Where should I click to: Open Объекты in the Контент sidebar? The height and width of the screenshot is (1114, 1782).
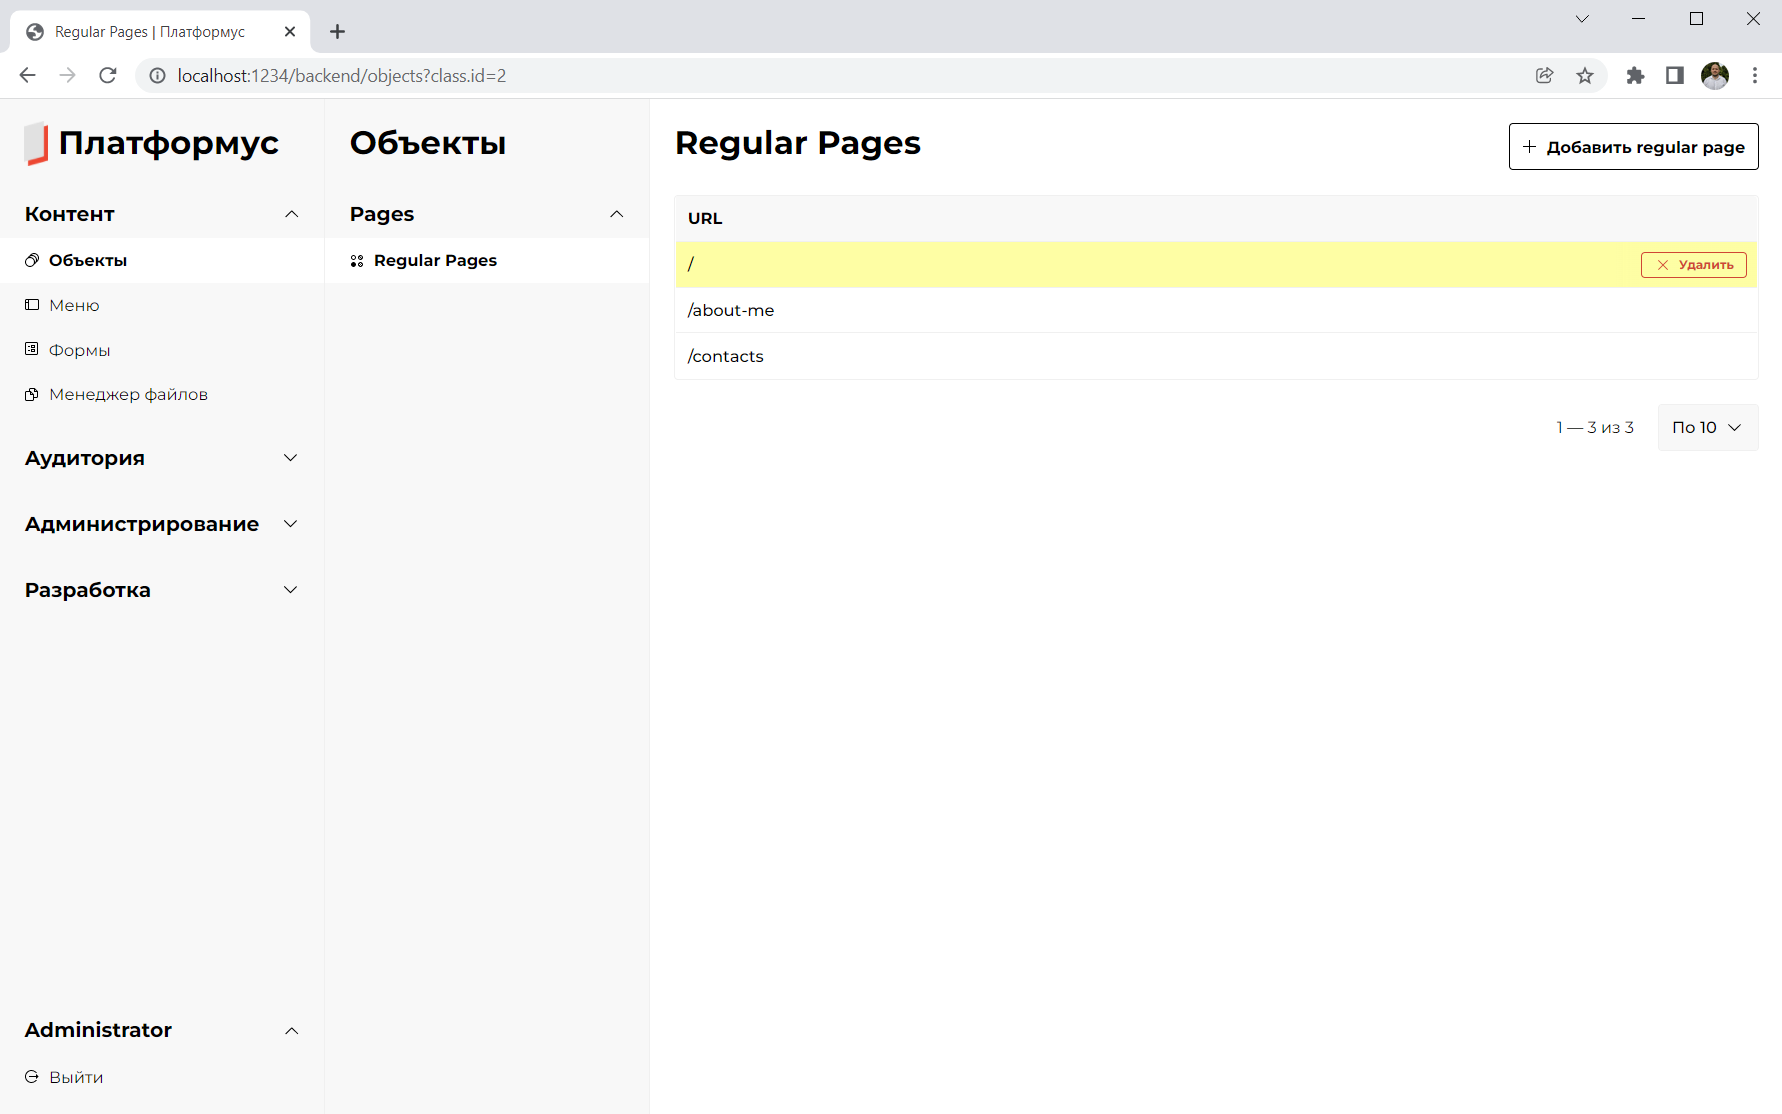[87, 260]
